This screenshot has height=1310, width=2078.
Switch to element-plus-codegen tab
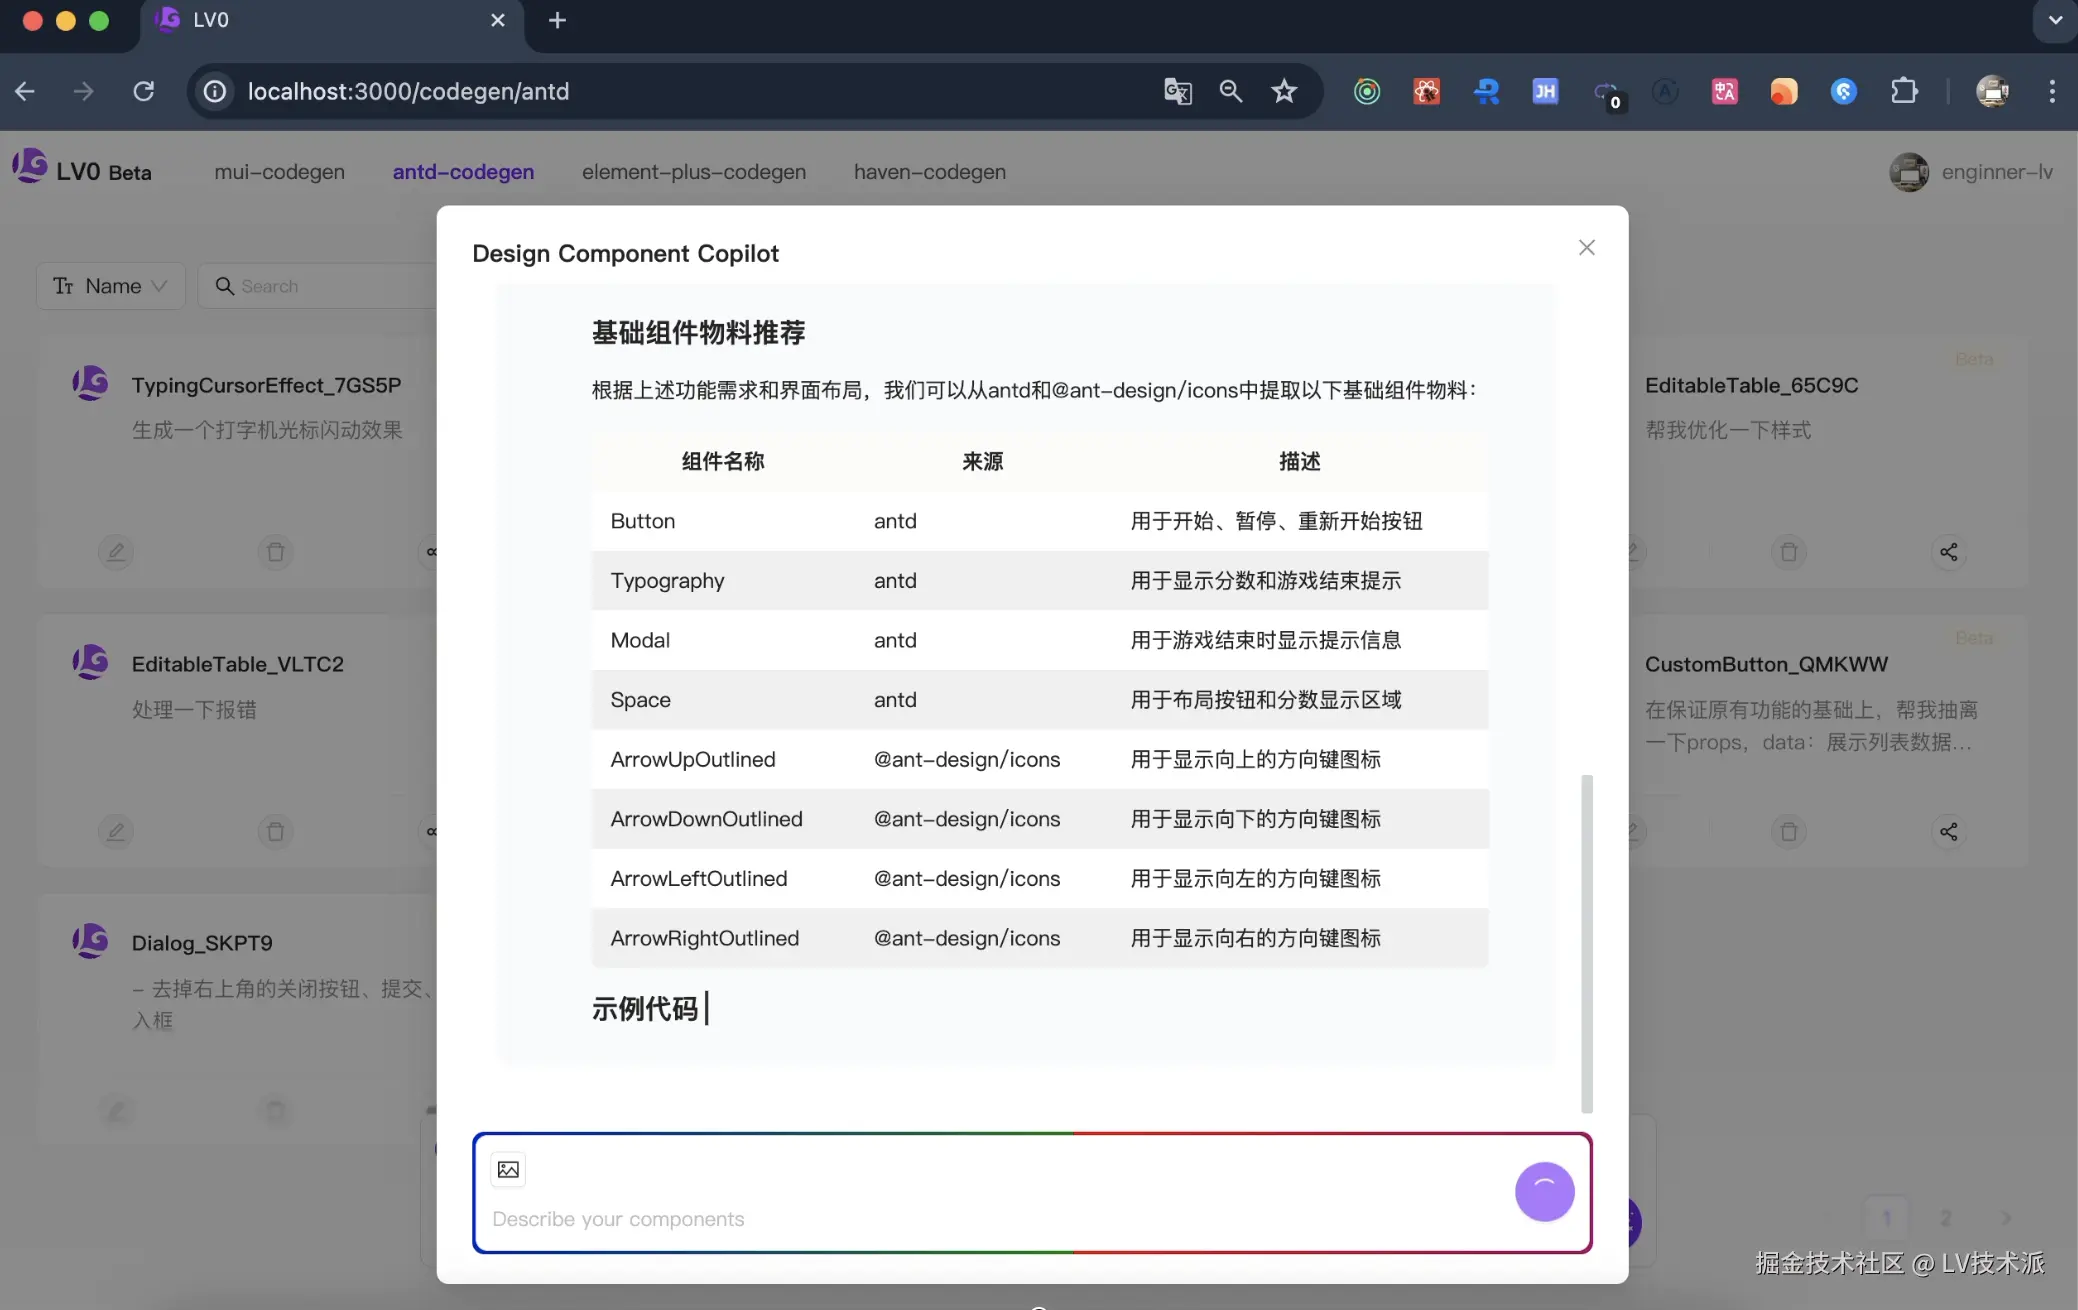[x=693, y=172]
